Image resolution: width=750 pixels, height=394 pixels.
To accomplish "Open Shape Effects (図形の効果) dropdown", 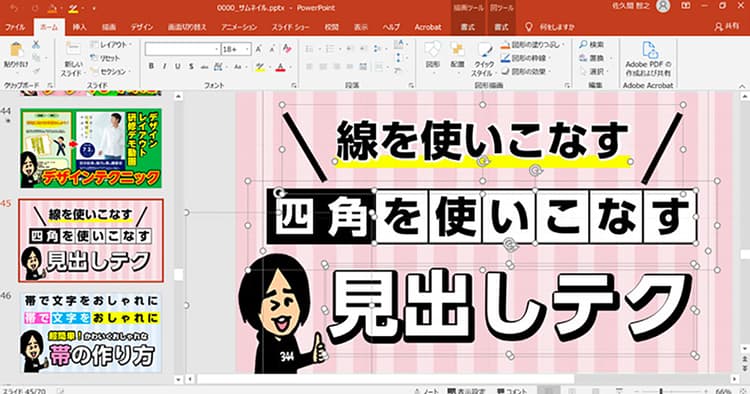I will [x=526, y=71].
